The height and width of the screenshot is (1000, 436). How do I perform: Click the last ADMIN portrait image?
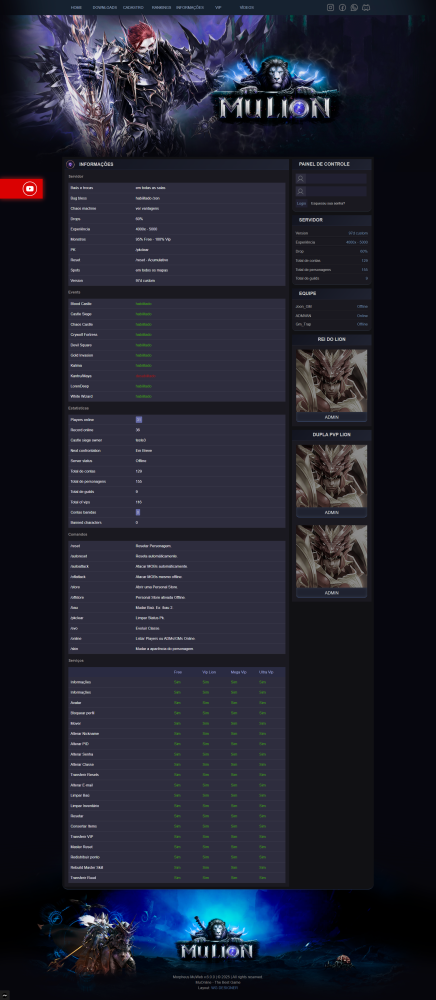pyautogui.click(x=331, y=556)
